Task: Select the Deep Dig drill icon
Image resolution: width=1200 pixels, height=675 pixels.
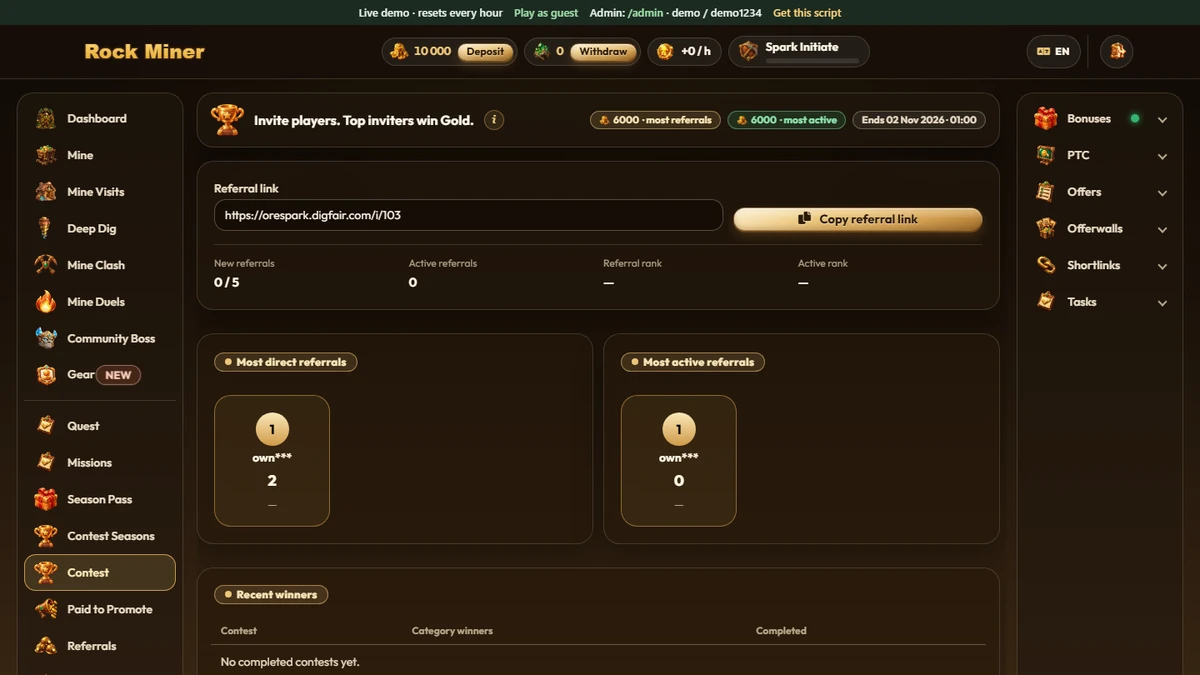Action: (46, 228)
